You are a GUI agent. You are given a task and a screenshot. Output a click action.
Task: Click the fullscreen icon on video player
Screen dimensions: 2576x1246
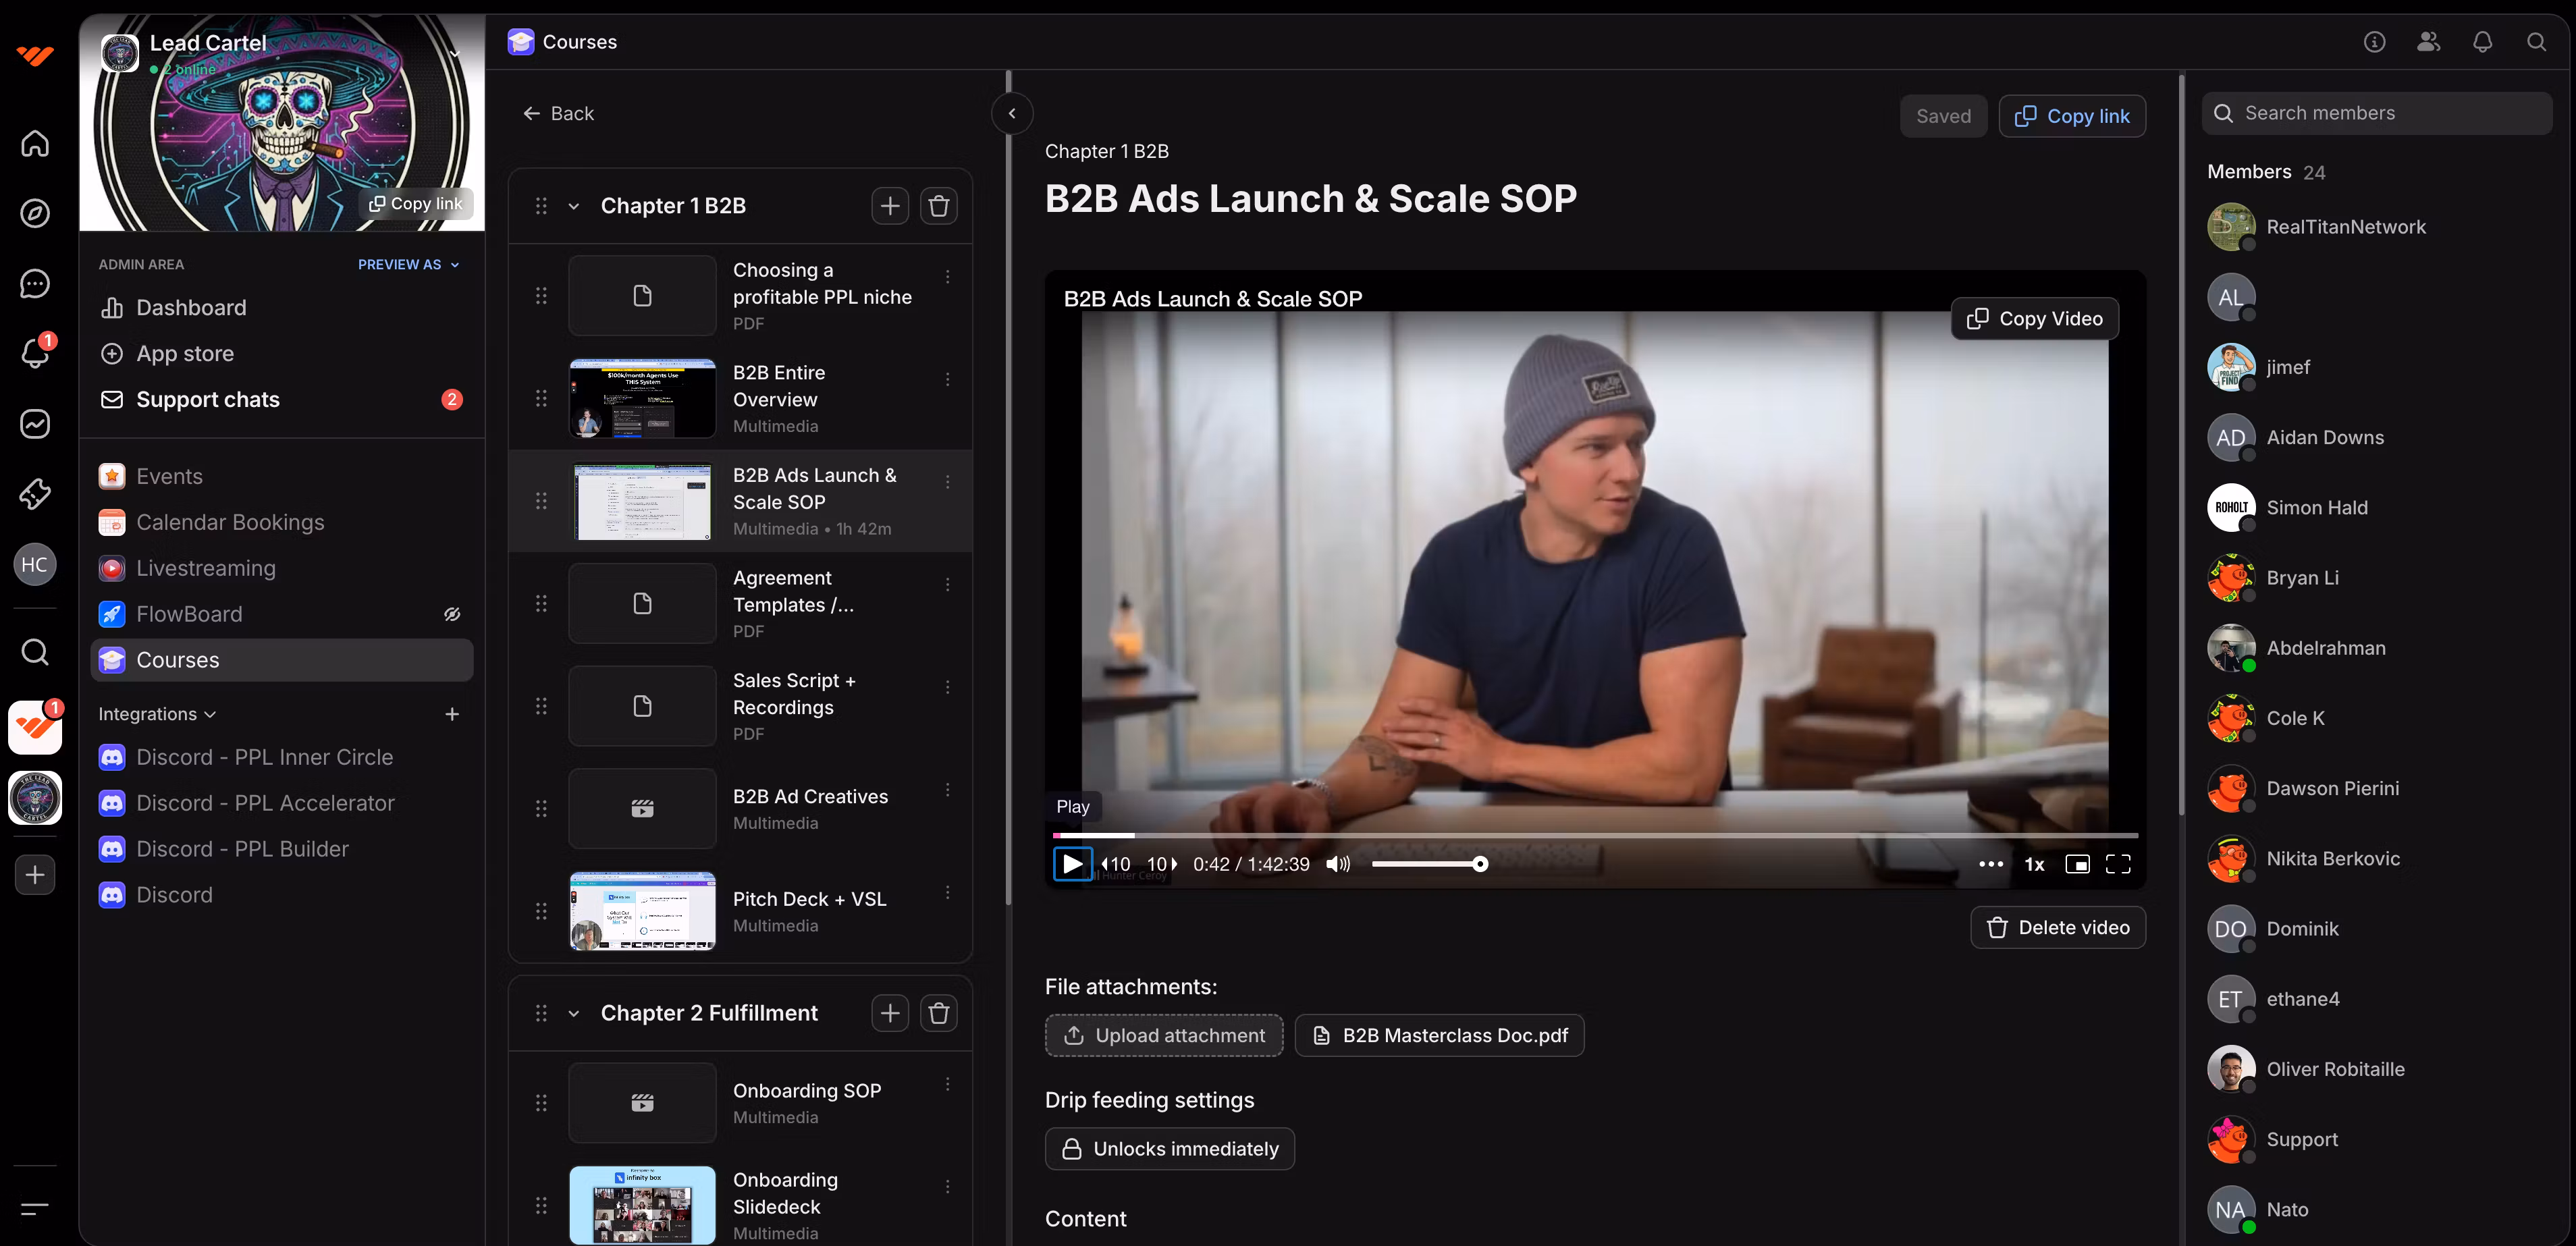2118,864
